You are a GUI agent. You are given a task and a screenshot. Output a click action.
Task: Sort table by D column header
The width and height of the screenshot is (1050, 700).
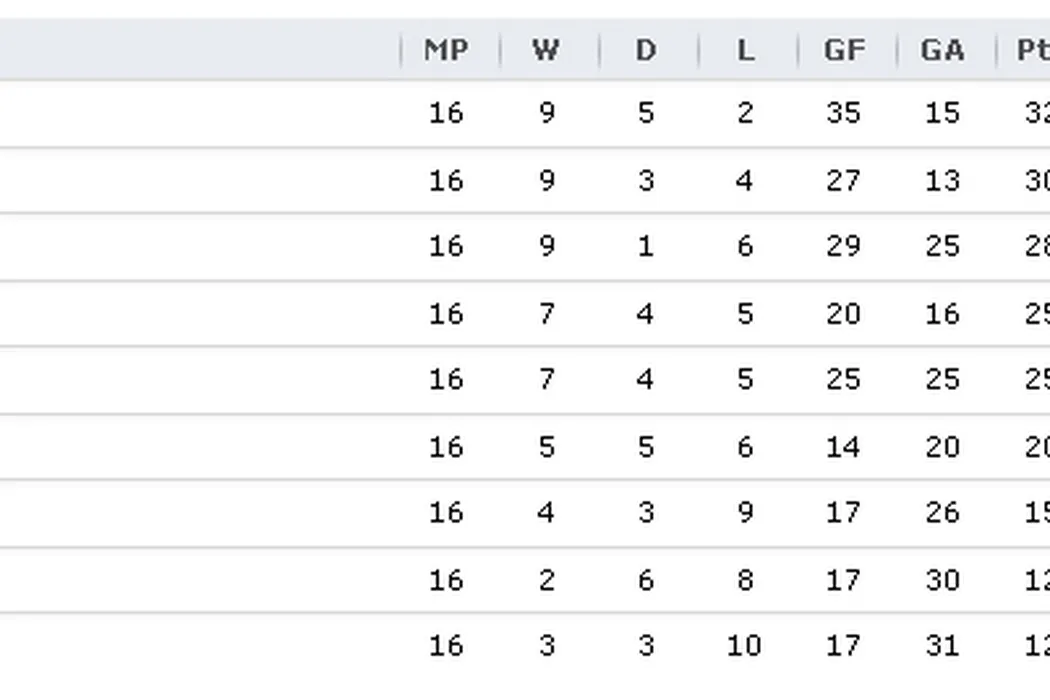pyautogui.click(x=646, y=50)
